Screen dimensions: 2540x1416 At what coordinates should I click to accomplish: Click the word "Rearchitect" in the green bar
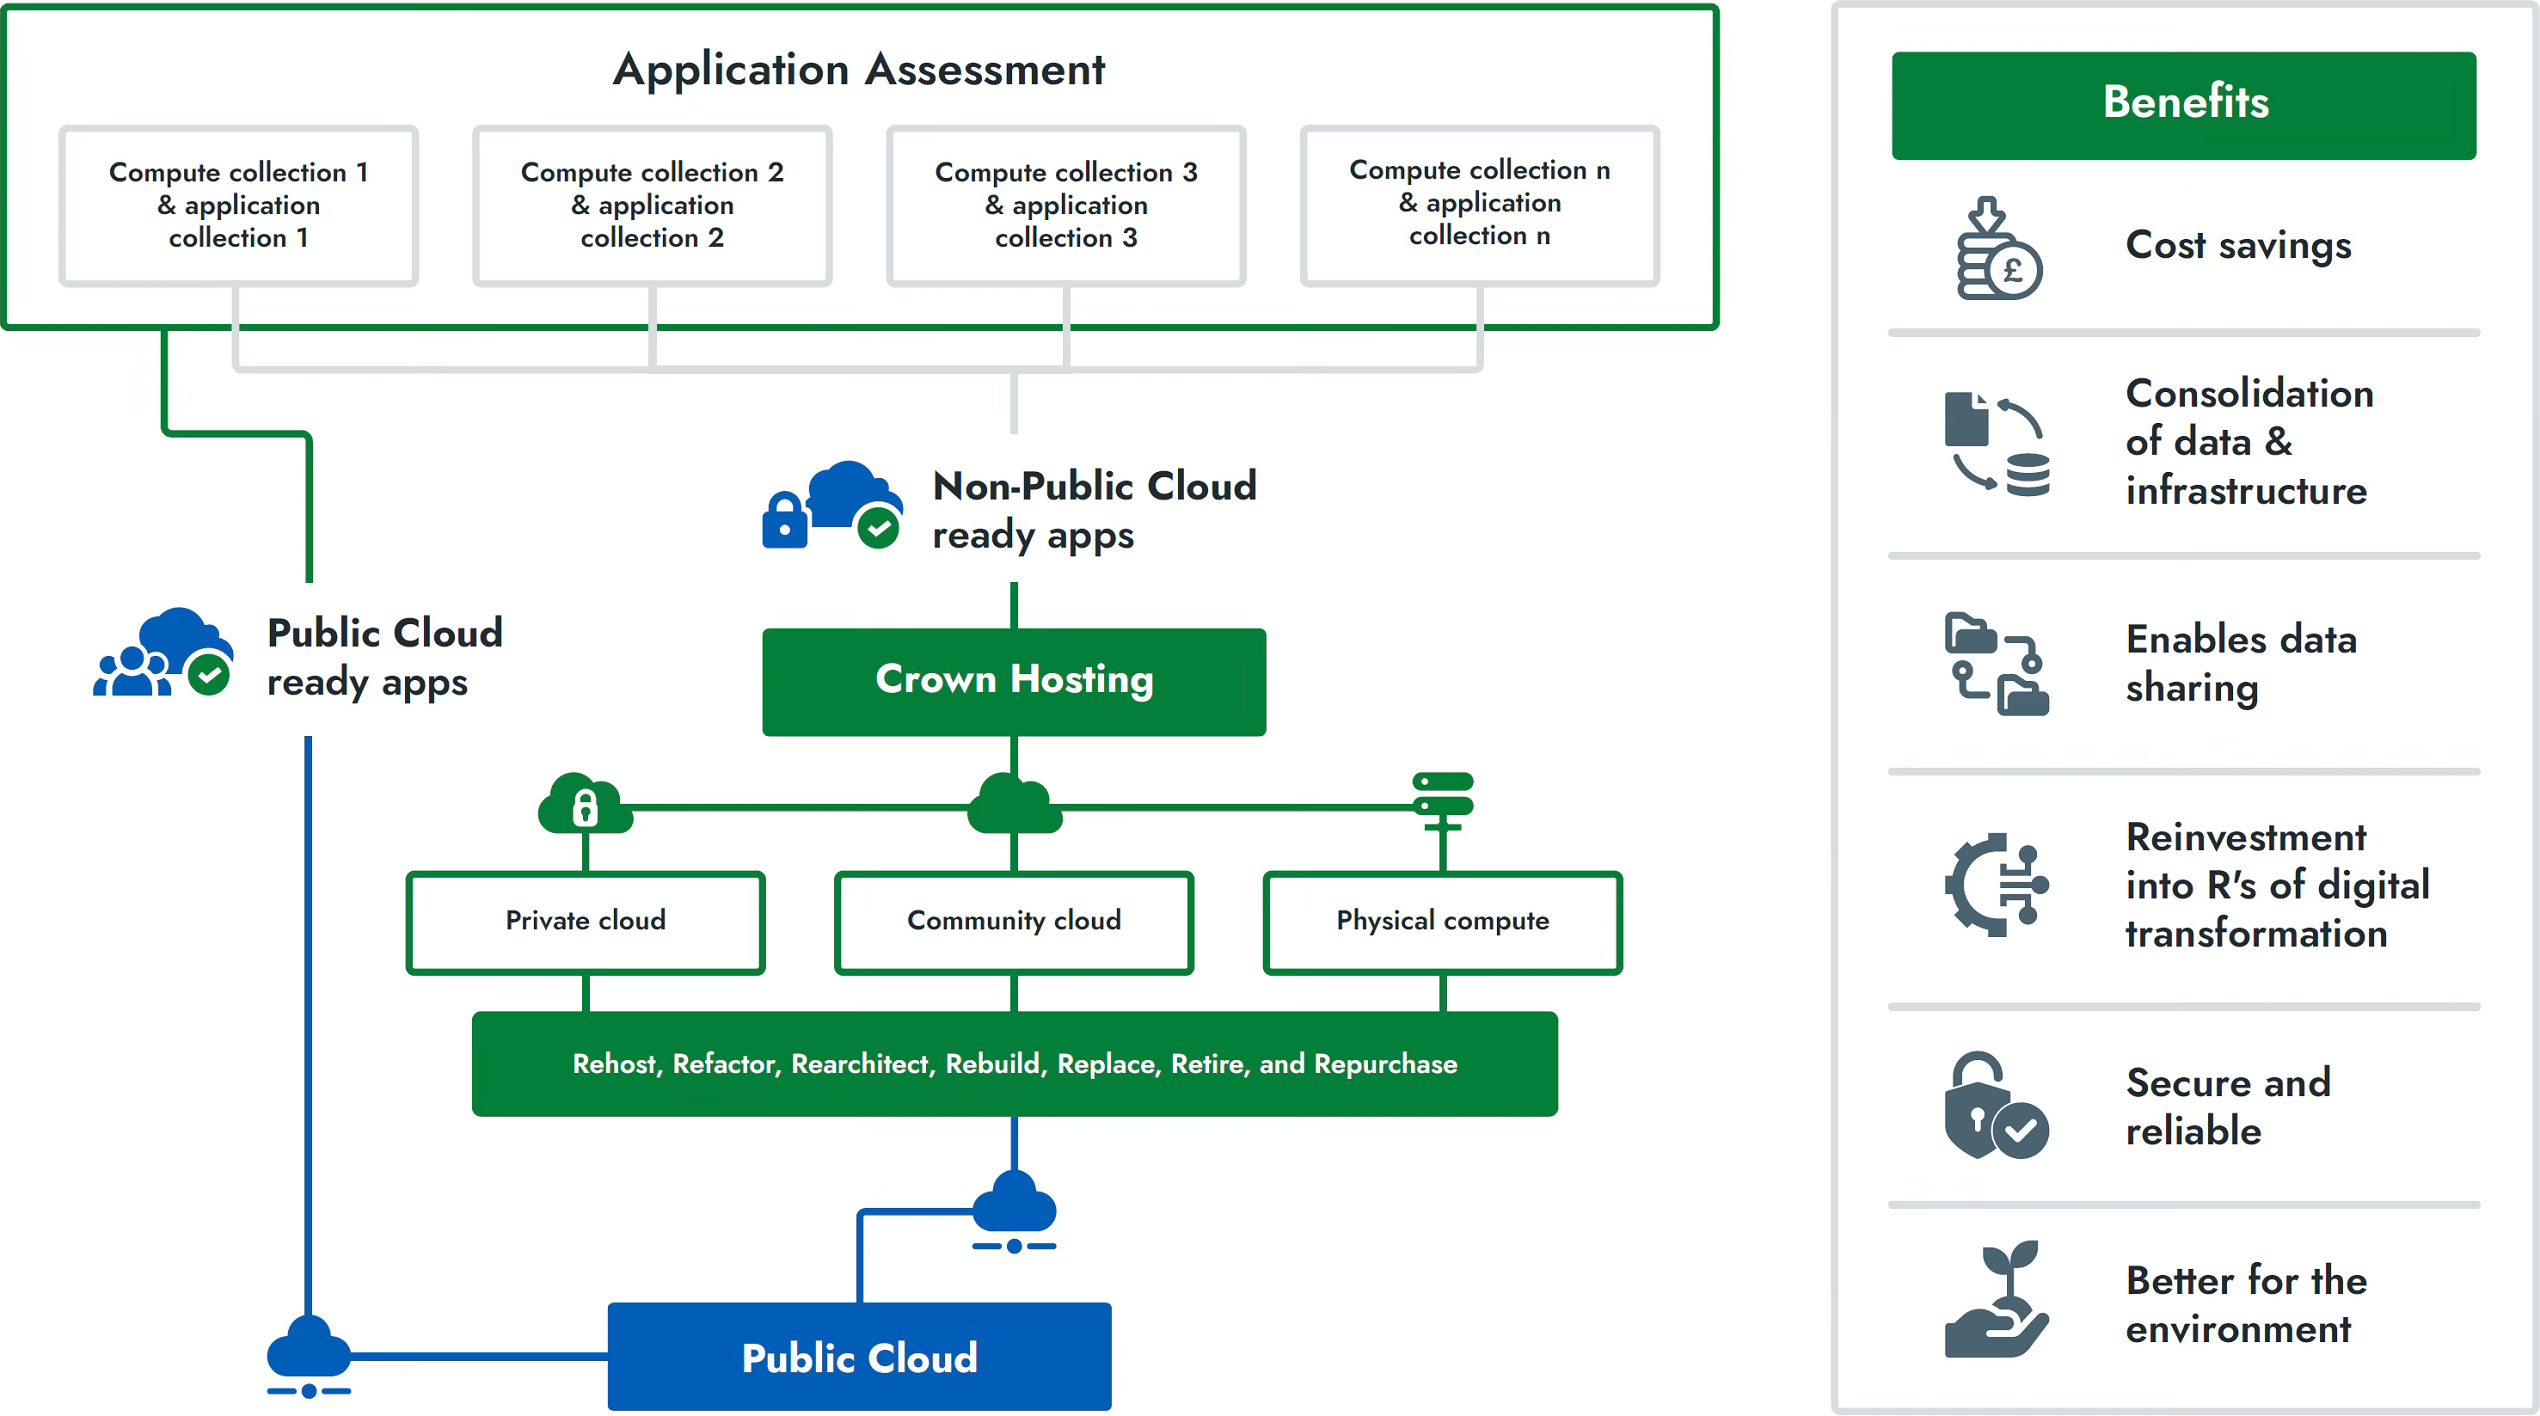click(x=861, y=1064)
